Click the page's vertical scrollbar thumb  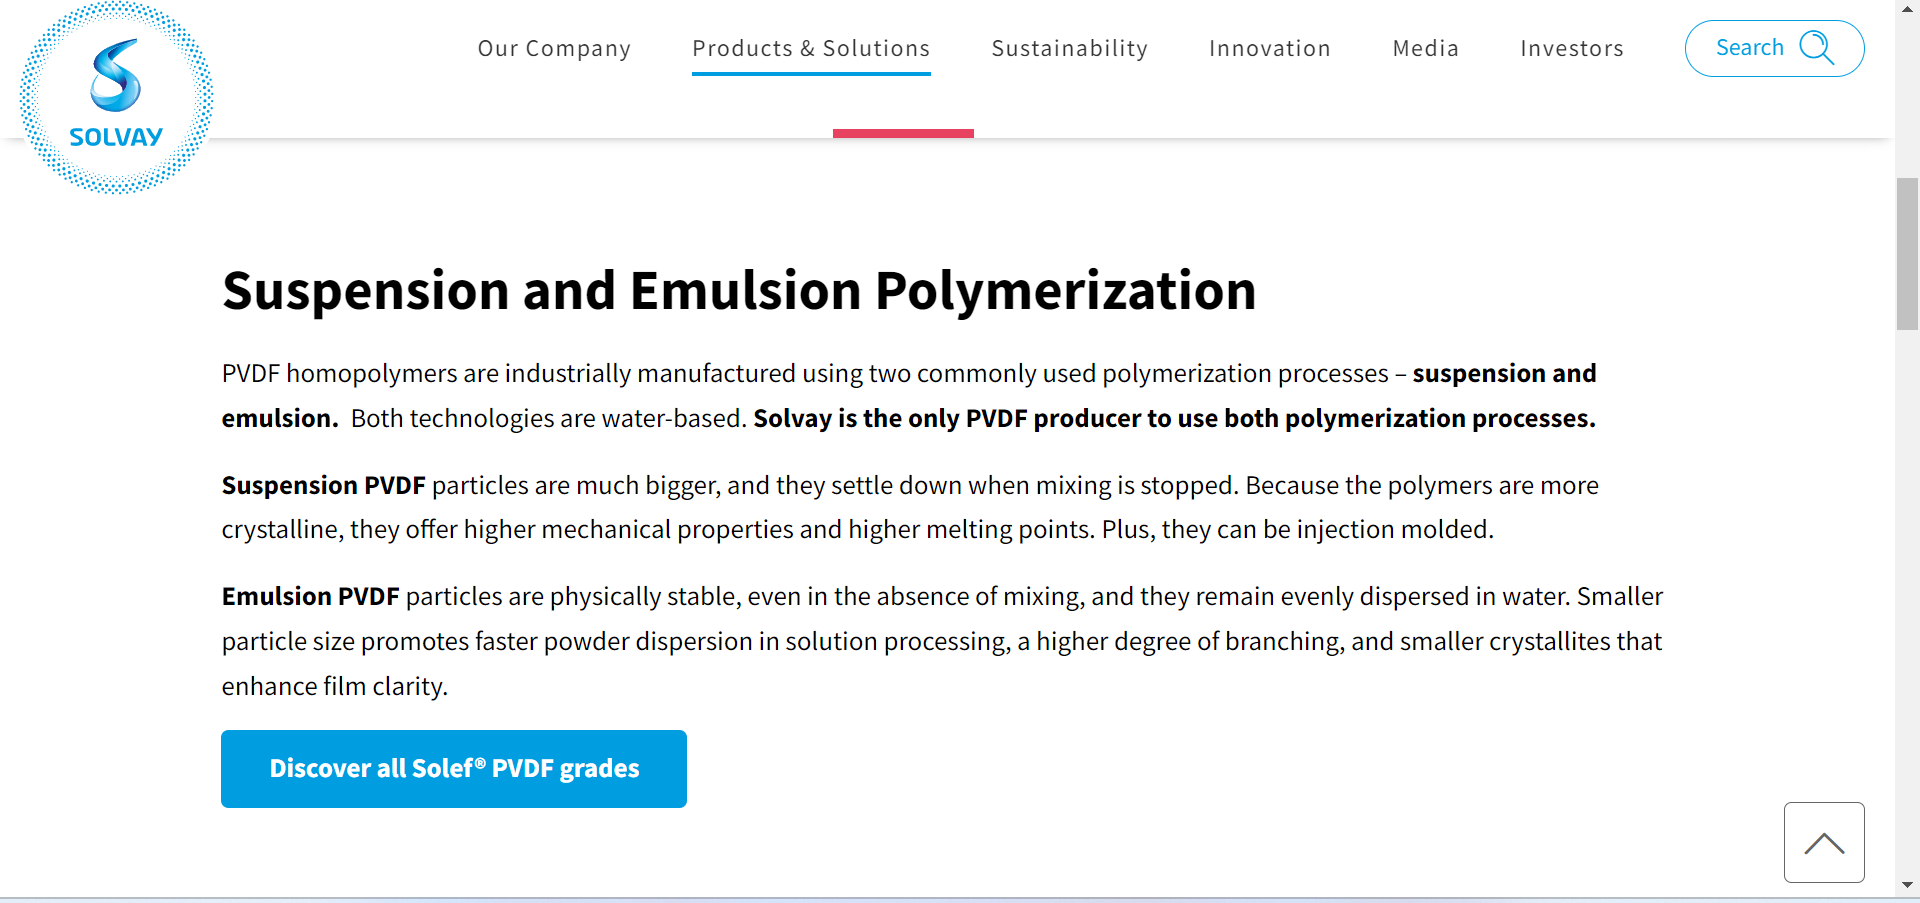coord(1907,253)
